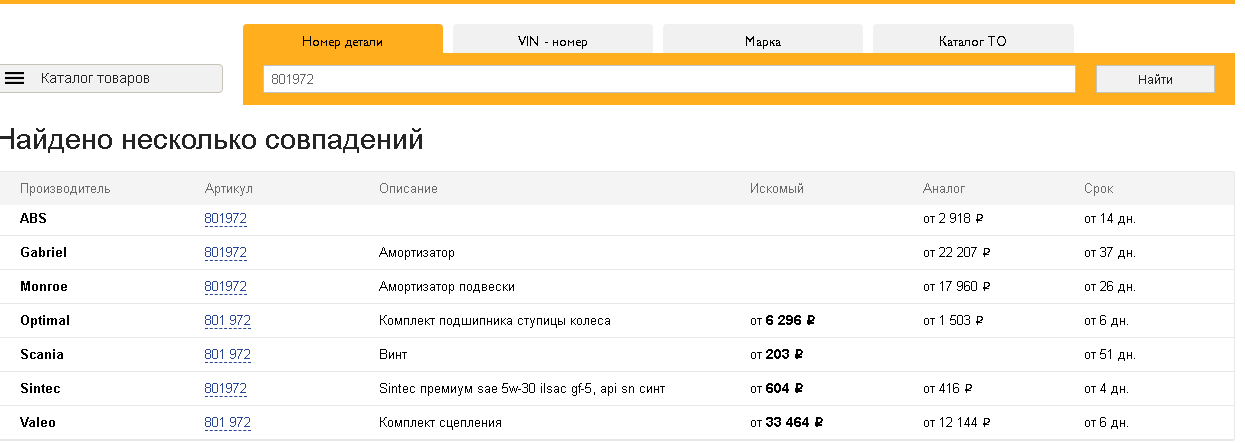The height and width of the screenshot is (443, 1245).
Task: Click Monroe delivery term от 26 дн.
Action: pyautogui.click(x=1110, y=286)
